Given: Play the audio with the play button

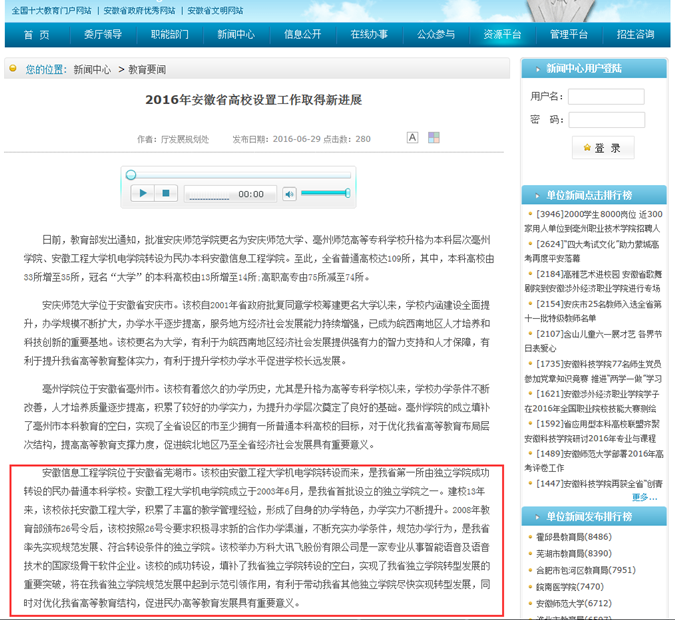Looking at the screenshot, I should click(x=143, y=193).
